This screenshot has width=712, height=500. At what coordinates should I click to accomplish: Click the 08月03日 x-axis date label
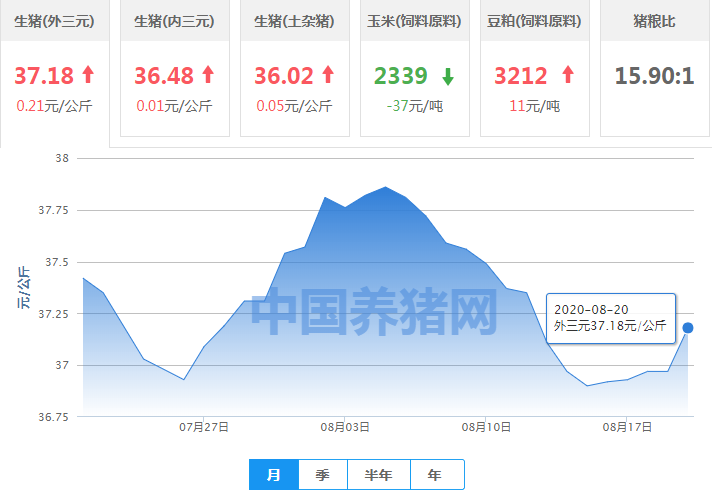[345, 427]
